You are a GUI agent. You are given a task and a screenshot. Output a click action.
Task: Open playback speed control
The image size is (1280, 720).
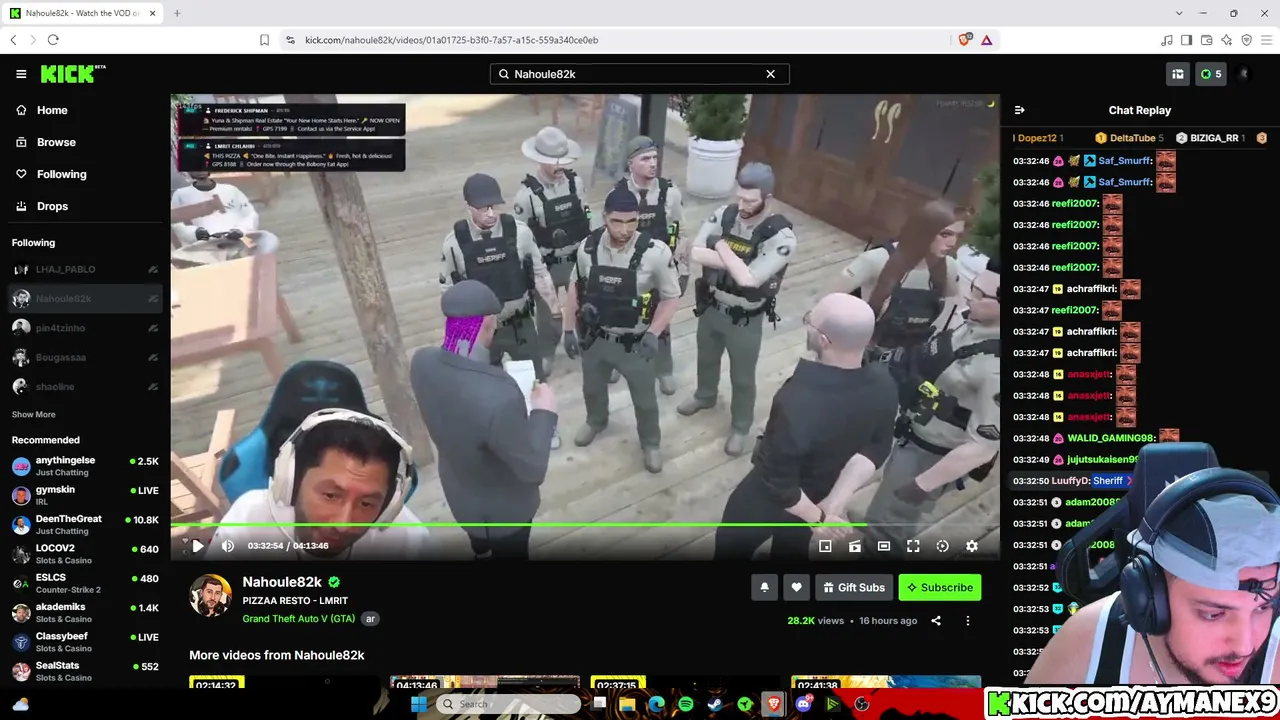pos(942,546)
